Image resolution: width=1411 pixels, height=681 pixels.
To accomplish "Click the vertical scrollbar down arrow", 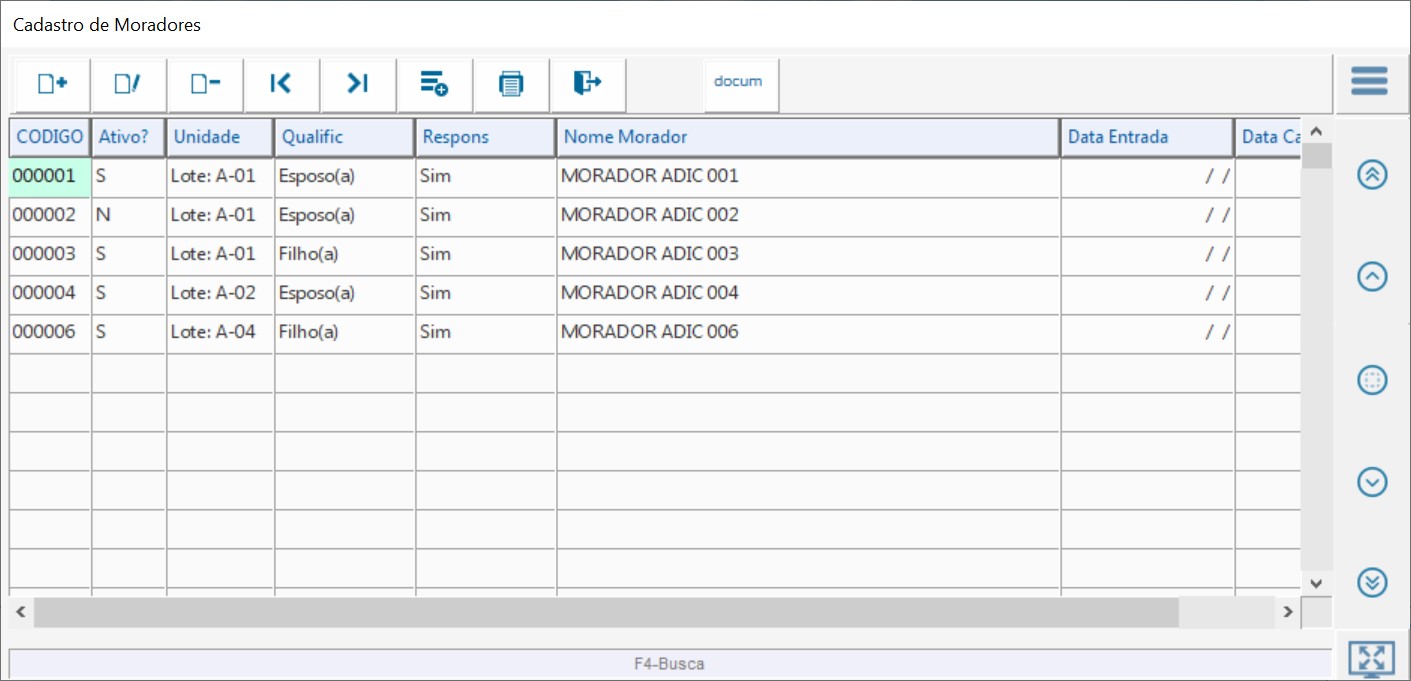I will tap(1315, 582).
